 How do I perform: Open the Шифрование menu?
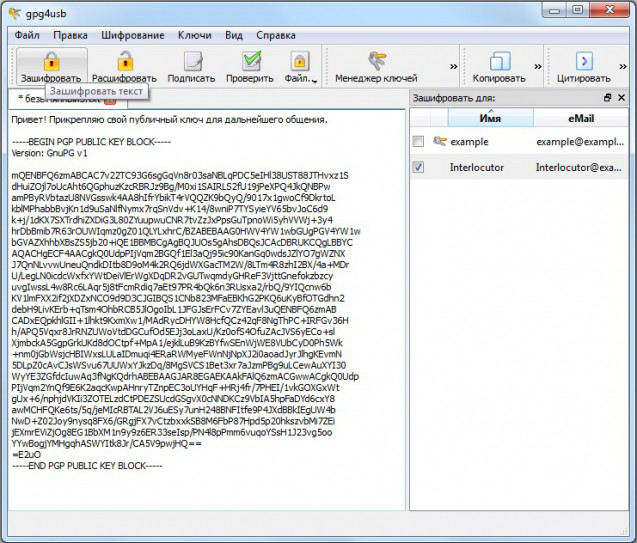point(132,35)
